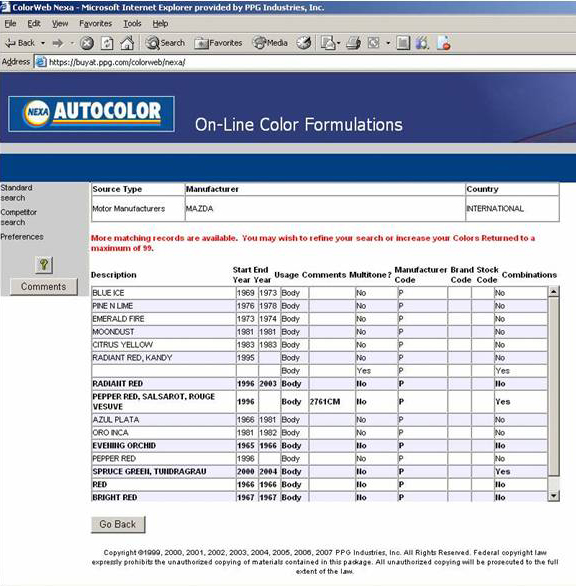Viewport: 576px width, 586px height.
Task: Click the Refresh page icon
Action: (107, 43)
